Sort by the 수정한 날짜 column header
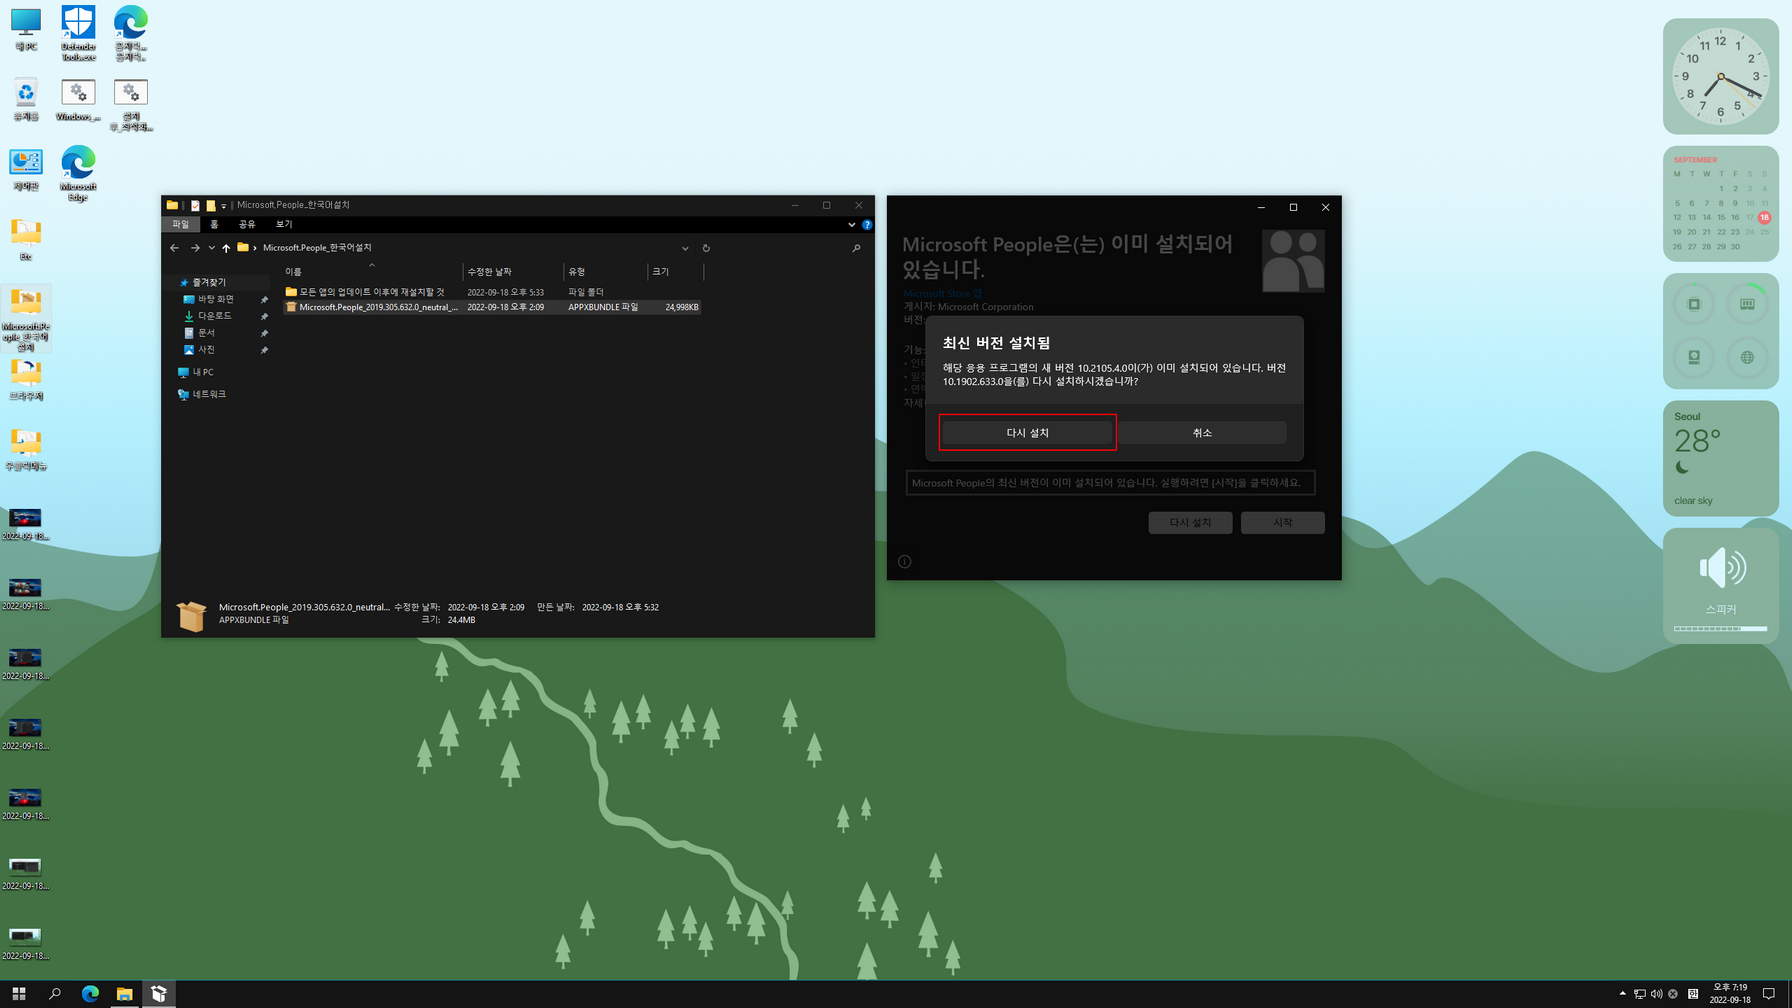Viewport: 1792px width, 1008px height. [513, 272]
